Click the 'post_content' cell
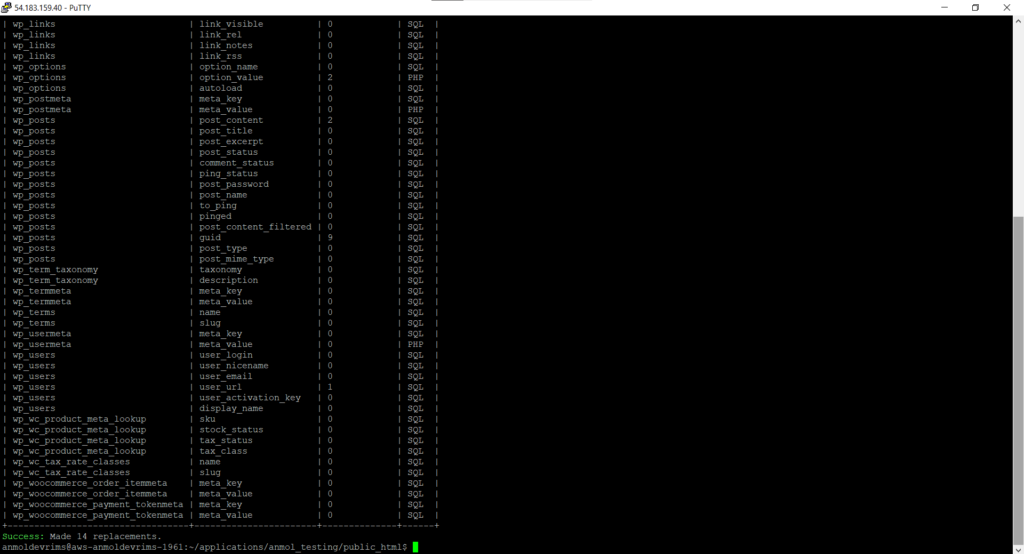 [231, 120]
